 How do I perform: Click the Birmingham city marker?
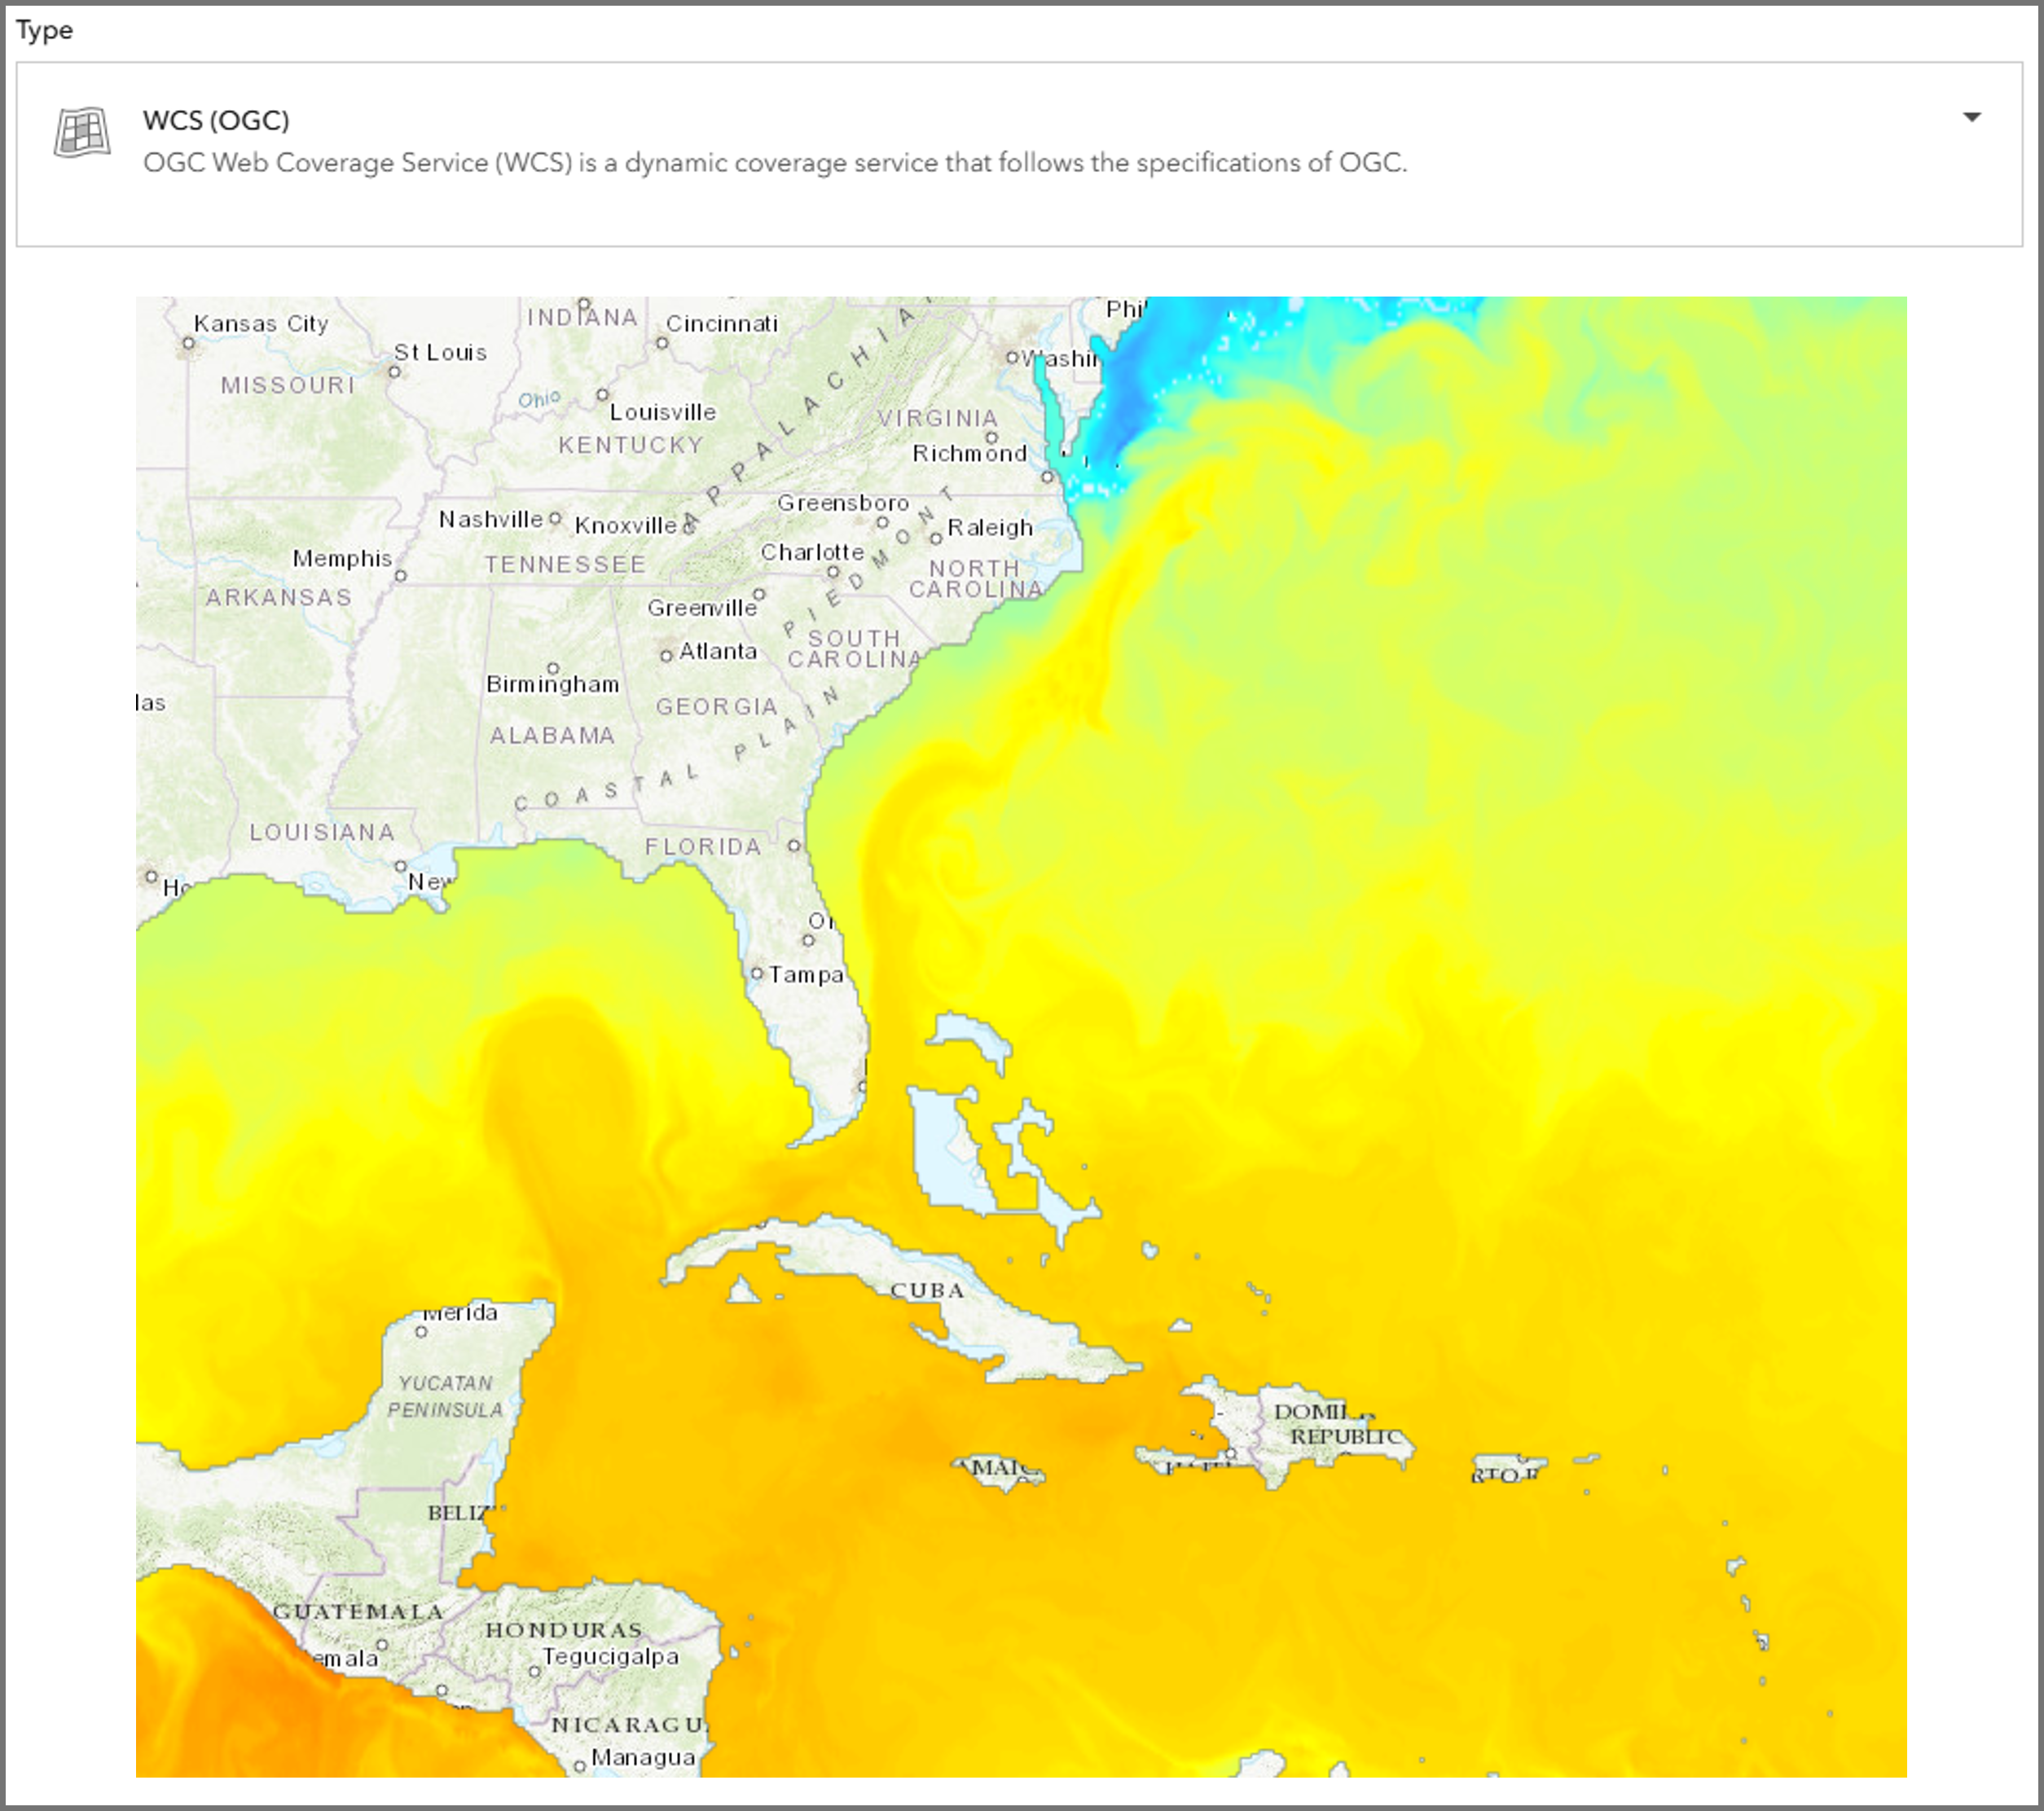click(x=553, y=668)
